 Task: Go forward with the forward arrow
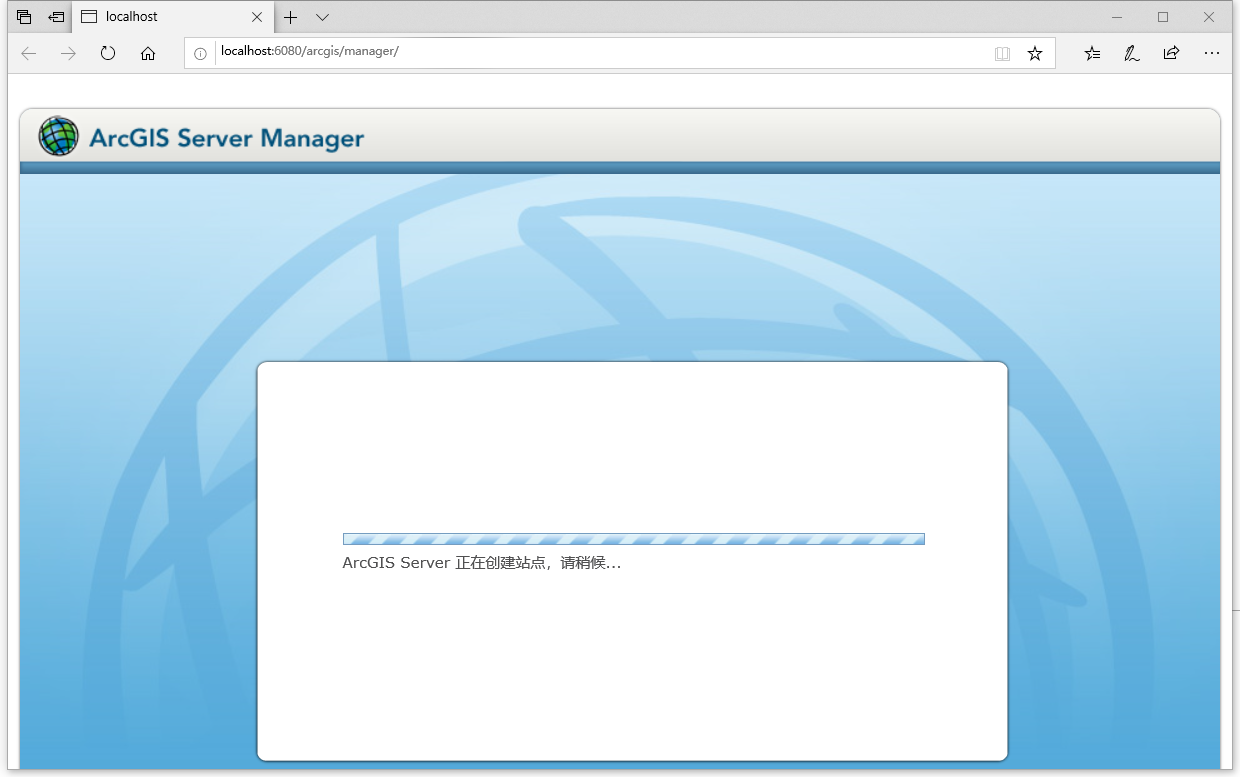point(68,53)
